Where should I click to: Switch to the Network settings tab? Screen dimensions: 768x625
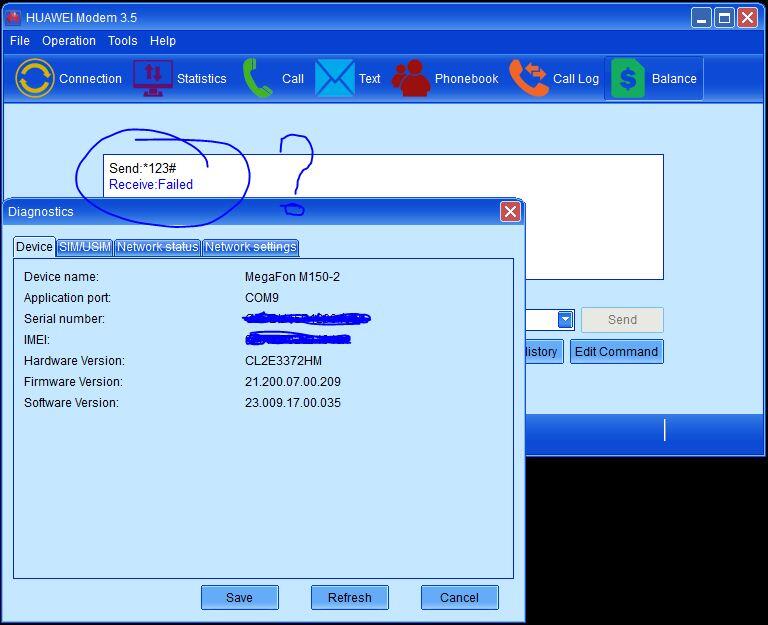[250, 247]
